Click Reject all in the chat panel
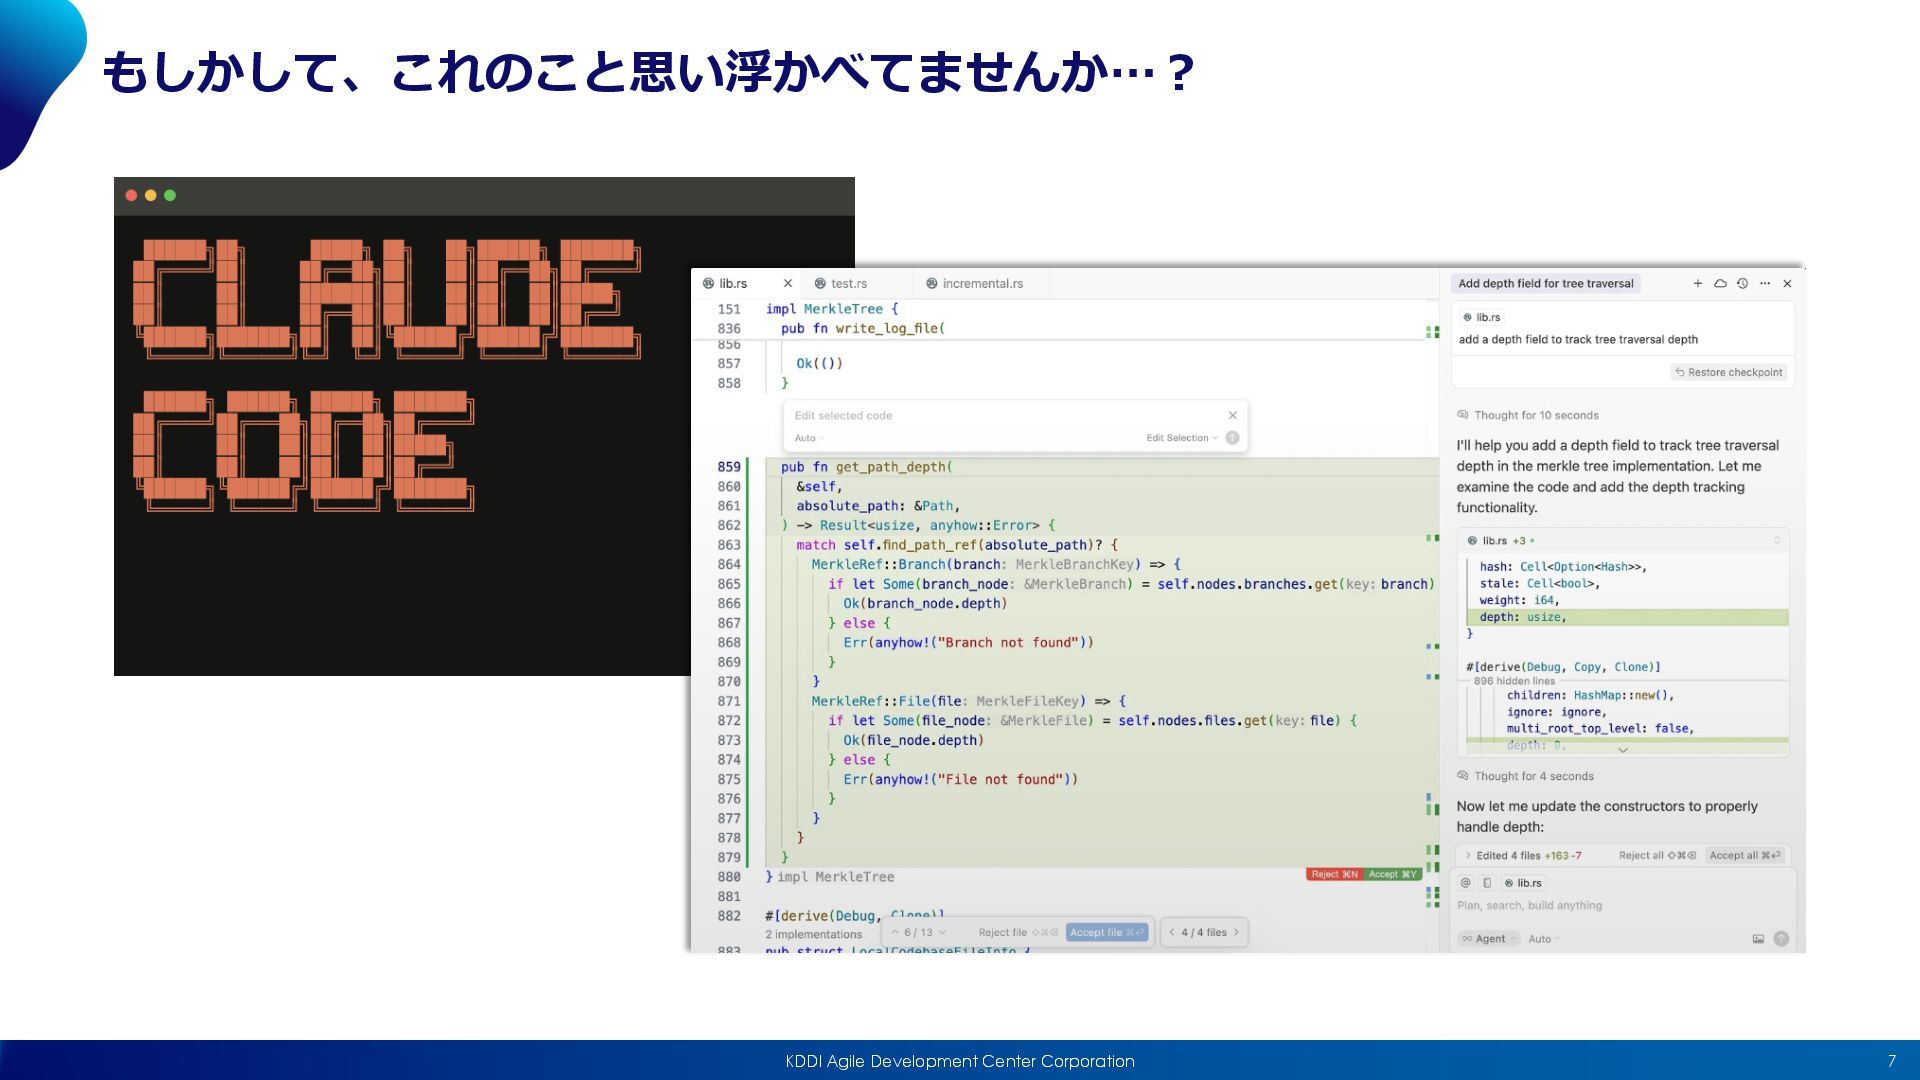Image resolution: width=1920 pixels, height=1080 pixels. click(x=1657, y=856)
